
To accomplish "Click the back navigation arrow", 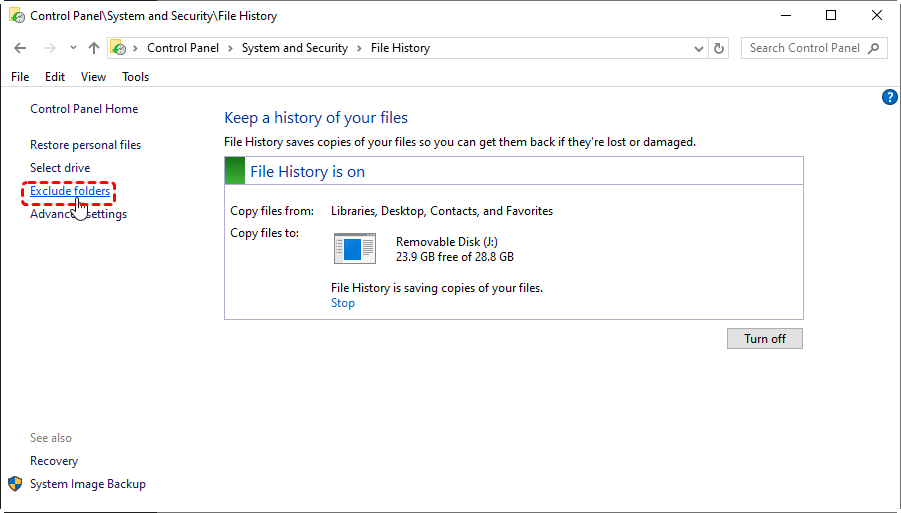I will point(20,48).
